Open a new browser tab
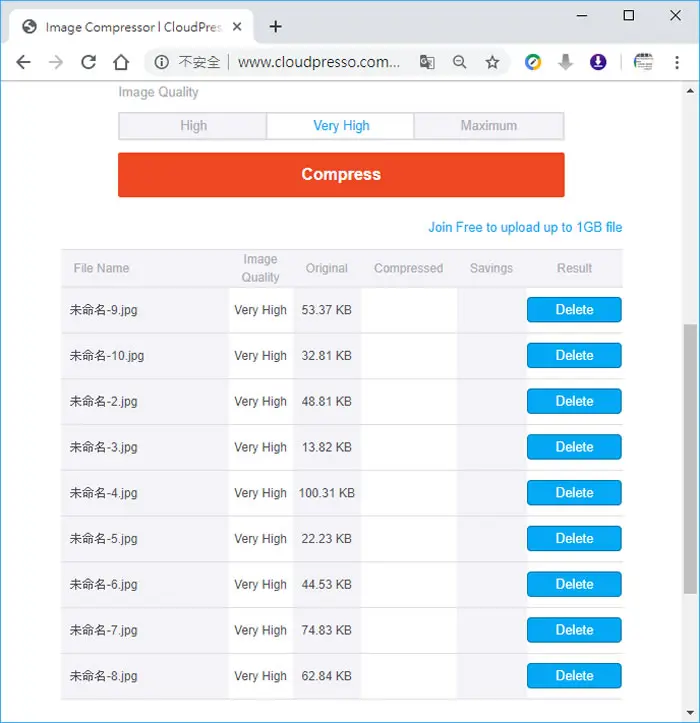Viewport: 700px width, 723px height. [275, 27]
